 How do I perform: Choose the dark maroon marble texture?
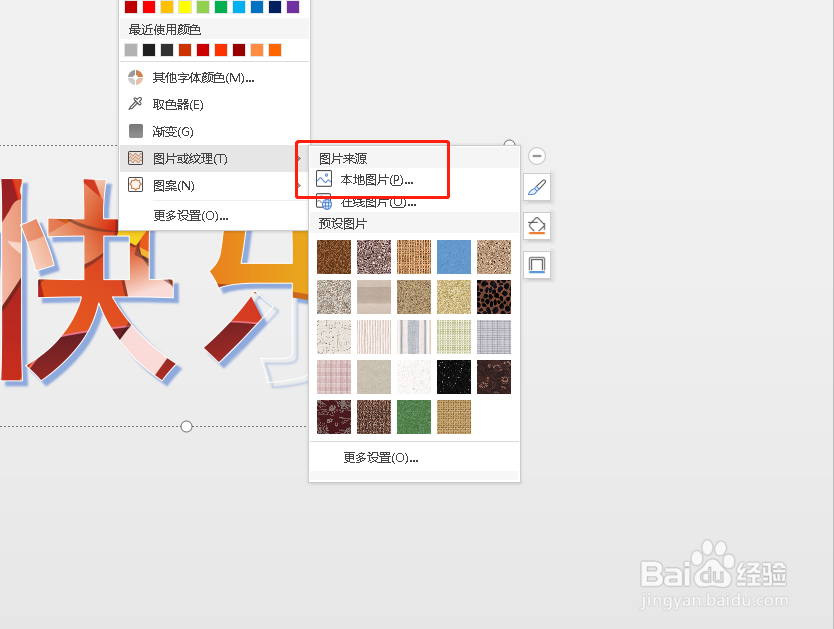click(334, 417)
